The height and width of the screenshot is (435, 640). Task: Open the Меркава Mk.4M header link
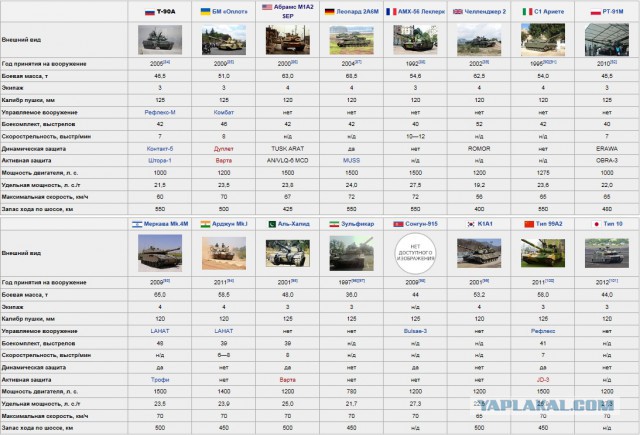coord(166,224)
